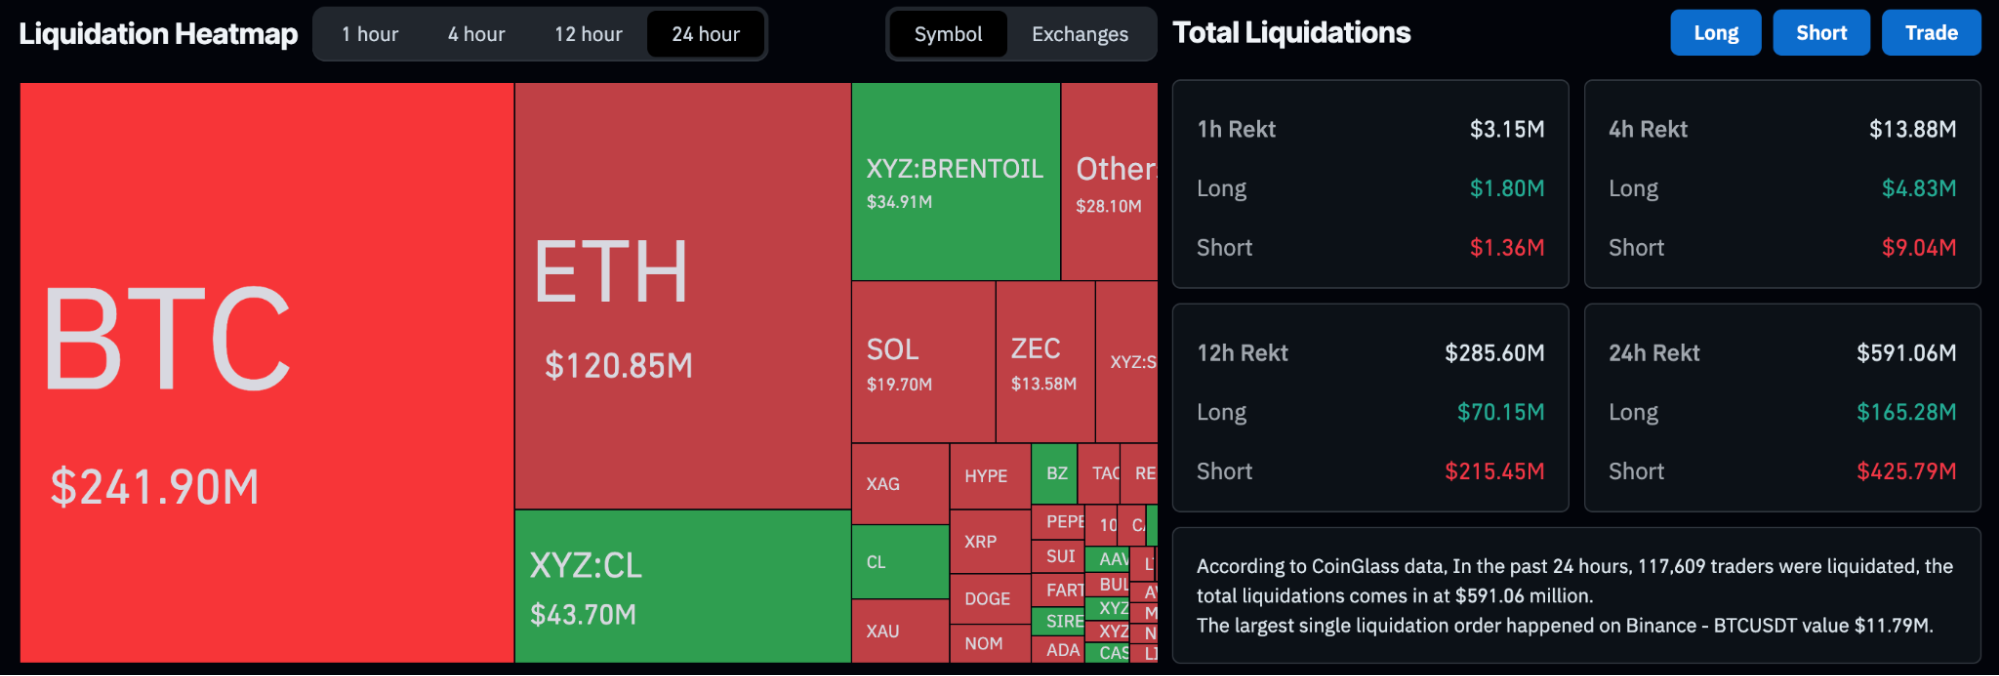The image size is (1999, 676).
Task: Switch to the 4 hour timeframe
Action: click(x=476, y=34)
